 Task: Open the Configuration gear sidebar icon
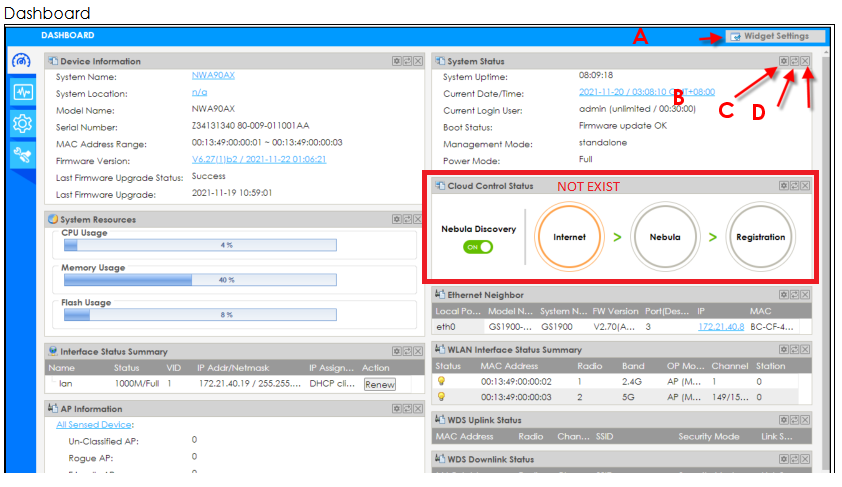click(23, 123)
